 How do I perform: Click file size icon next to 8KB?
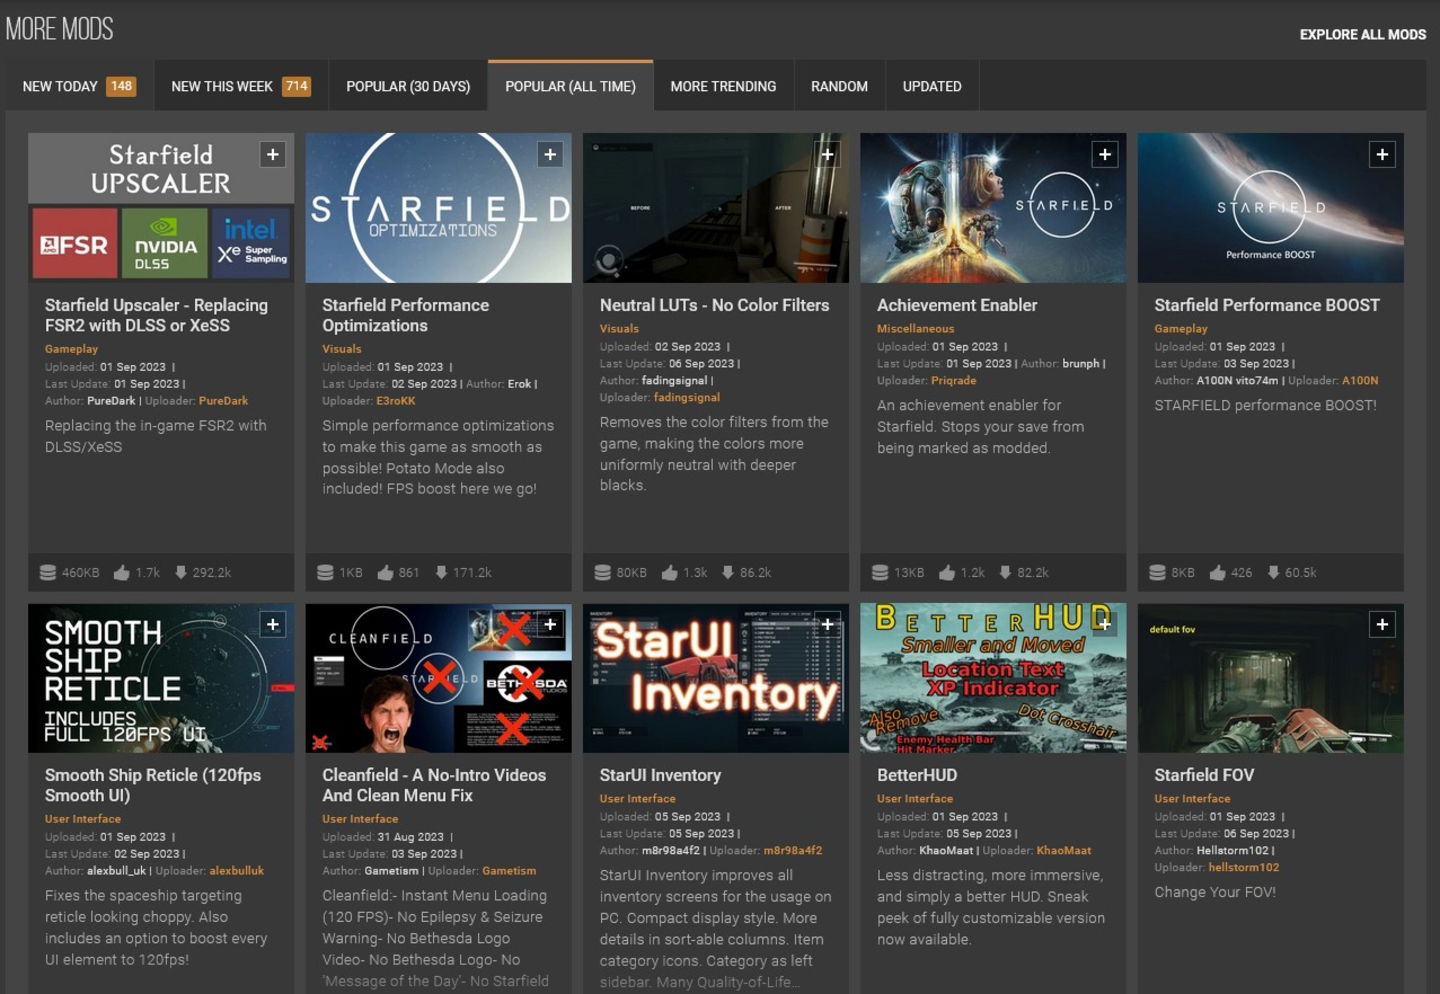point(1157,572)
